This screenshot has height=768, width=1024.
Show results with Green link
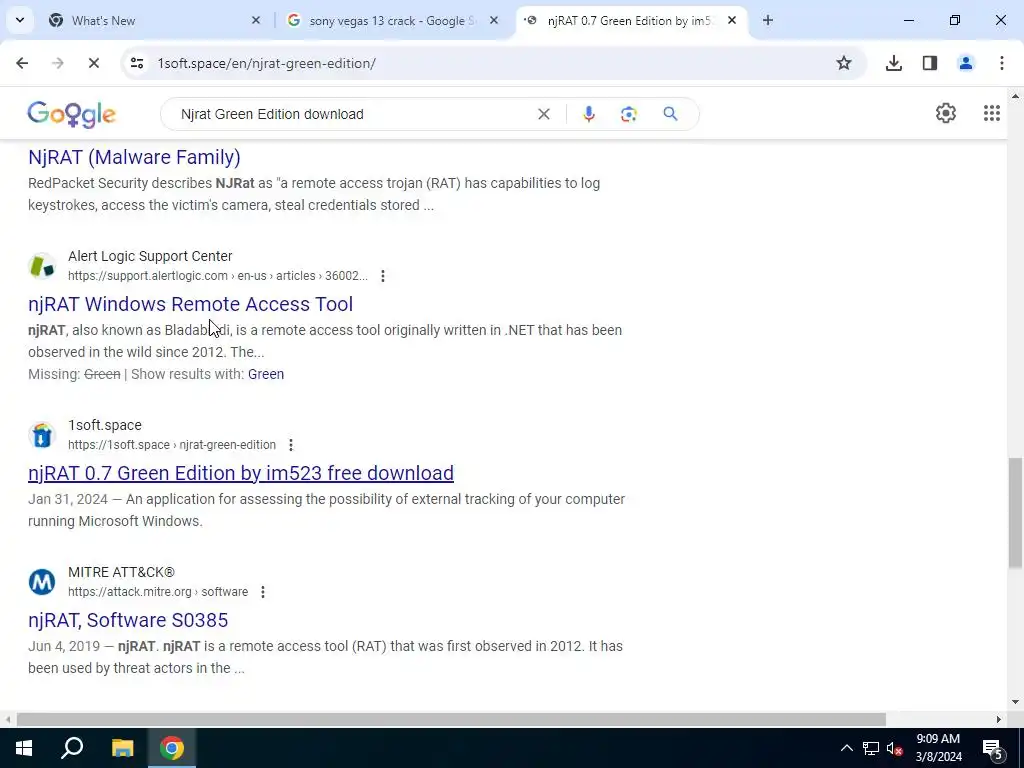click(266, 374)
